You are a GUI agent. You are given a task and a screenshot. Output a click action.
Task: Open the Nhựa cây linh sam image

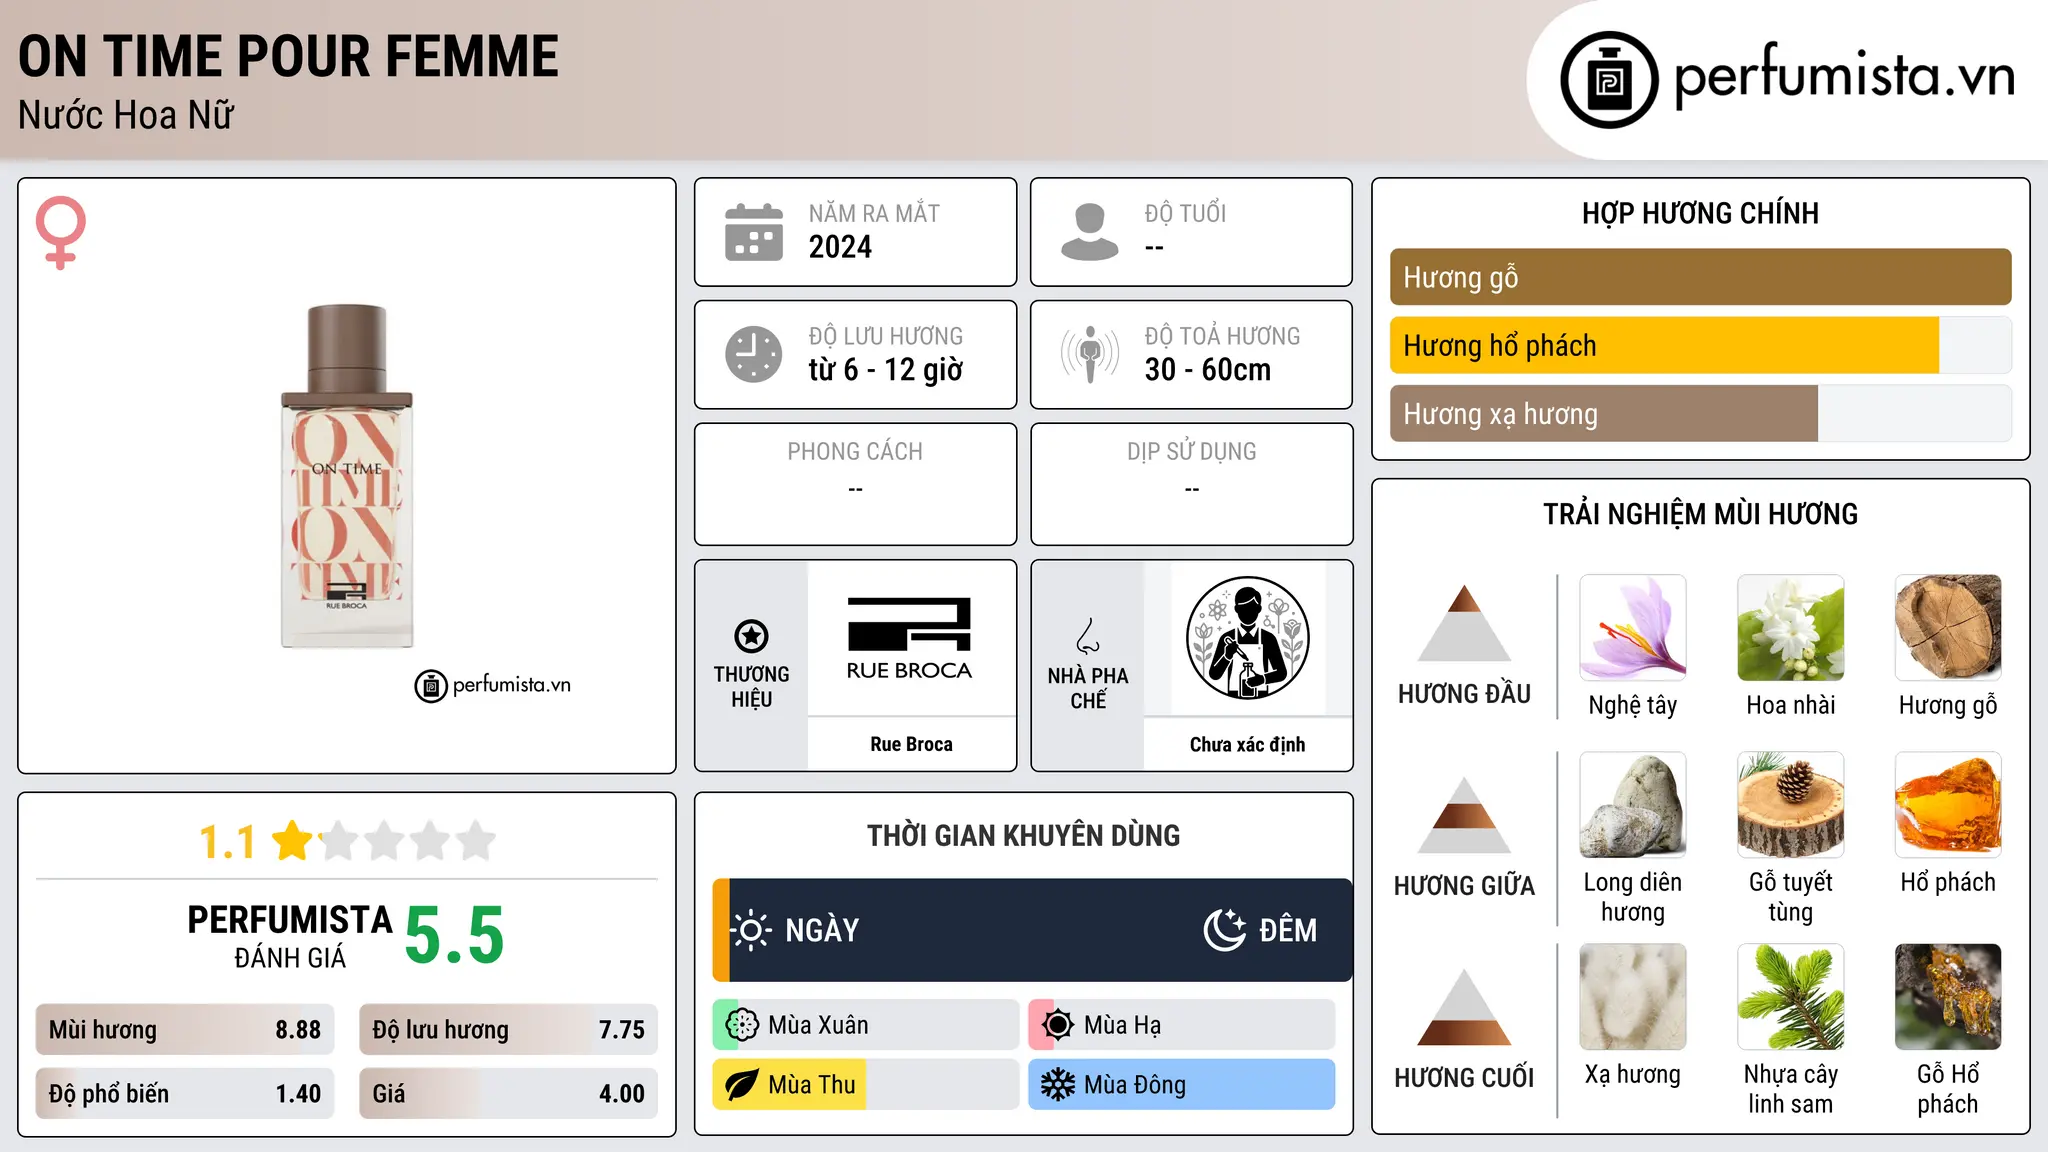coord(1791,997)
